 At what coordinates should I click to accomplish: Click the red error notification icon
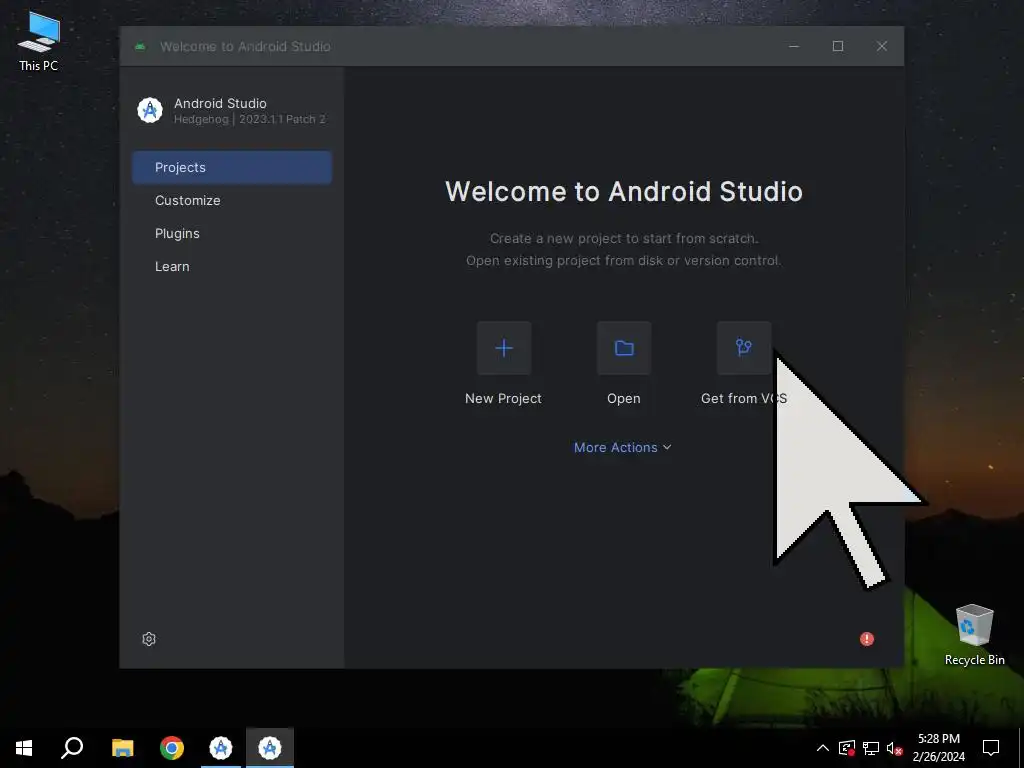tap(867, 639)
